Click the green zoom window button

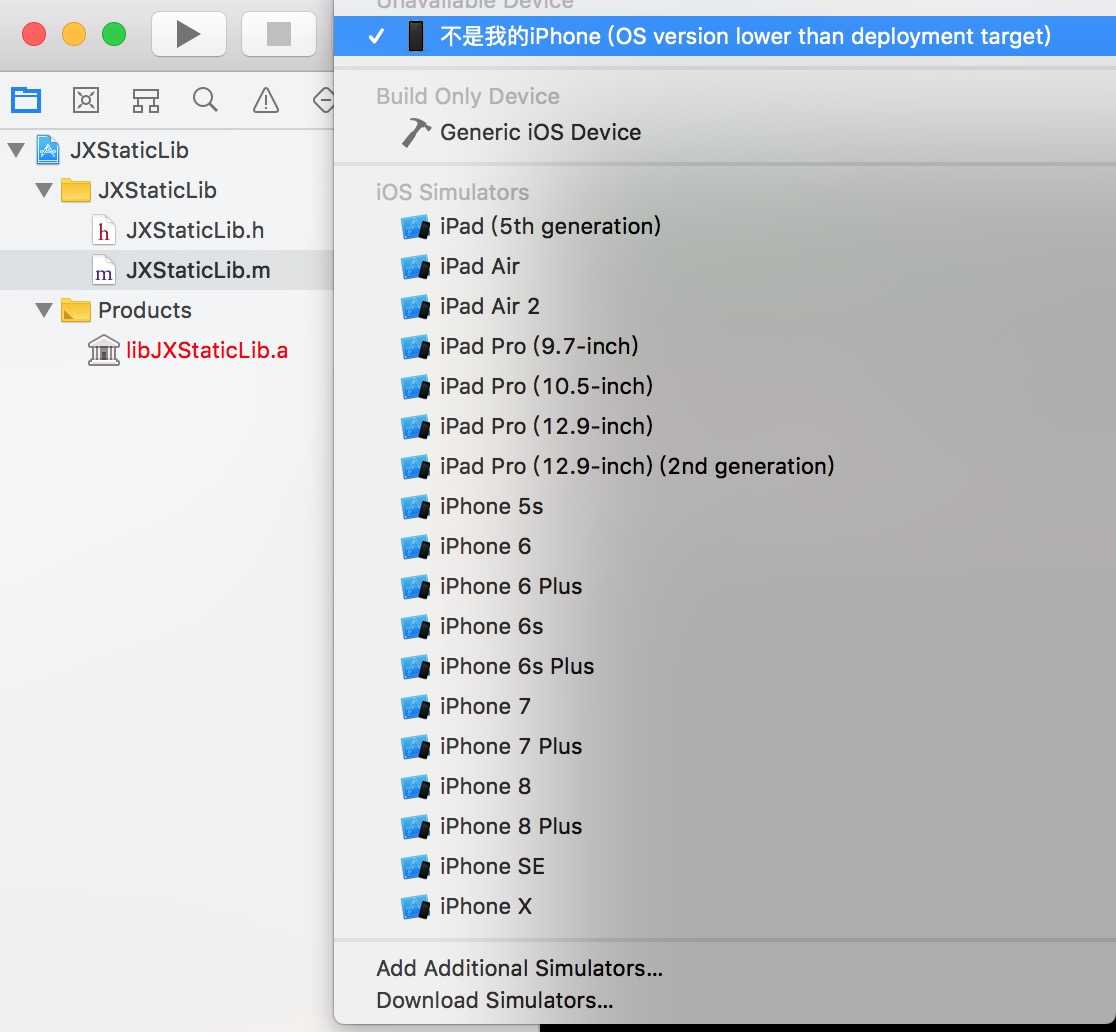(114, 34)
